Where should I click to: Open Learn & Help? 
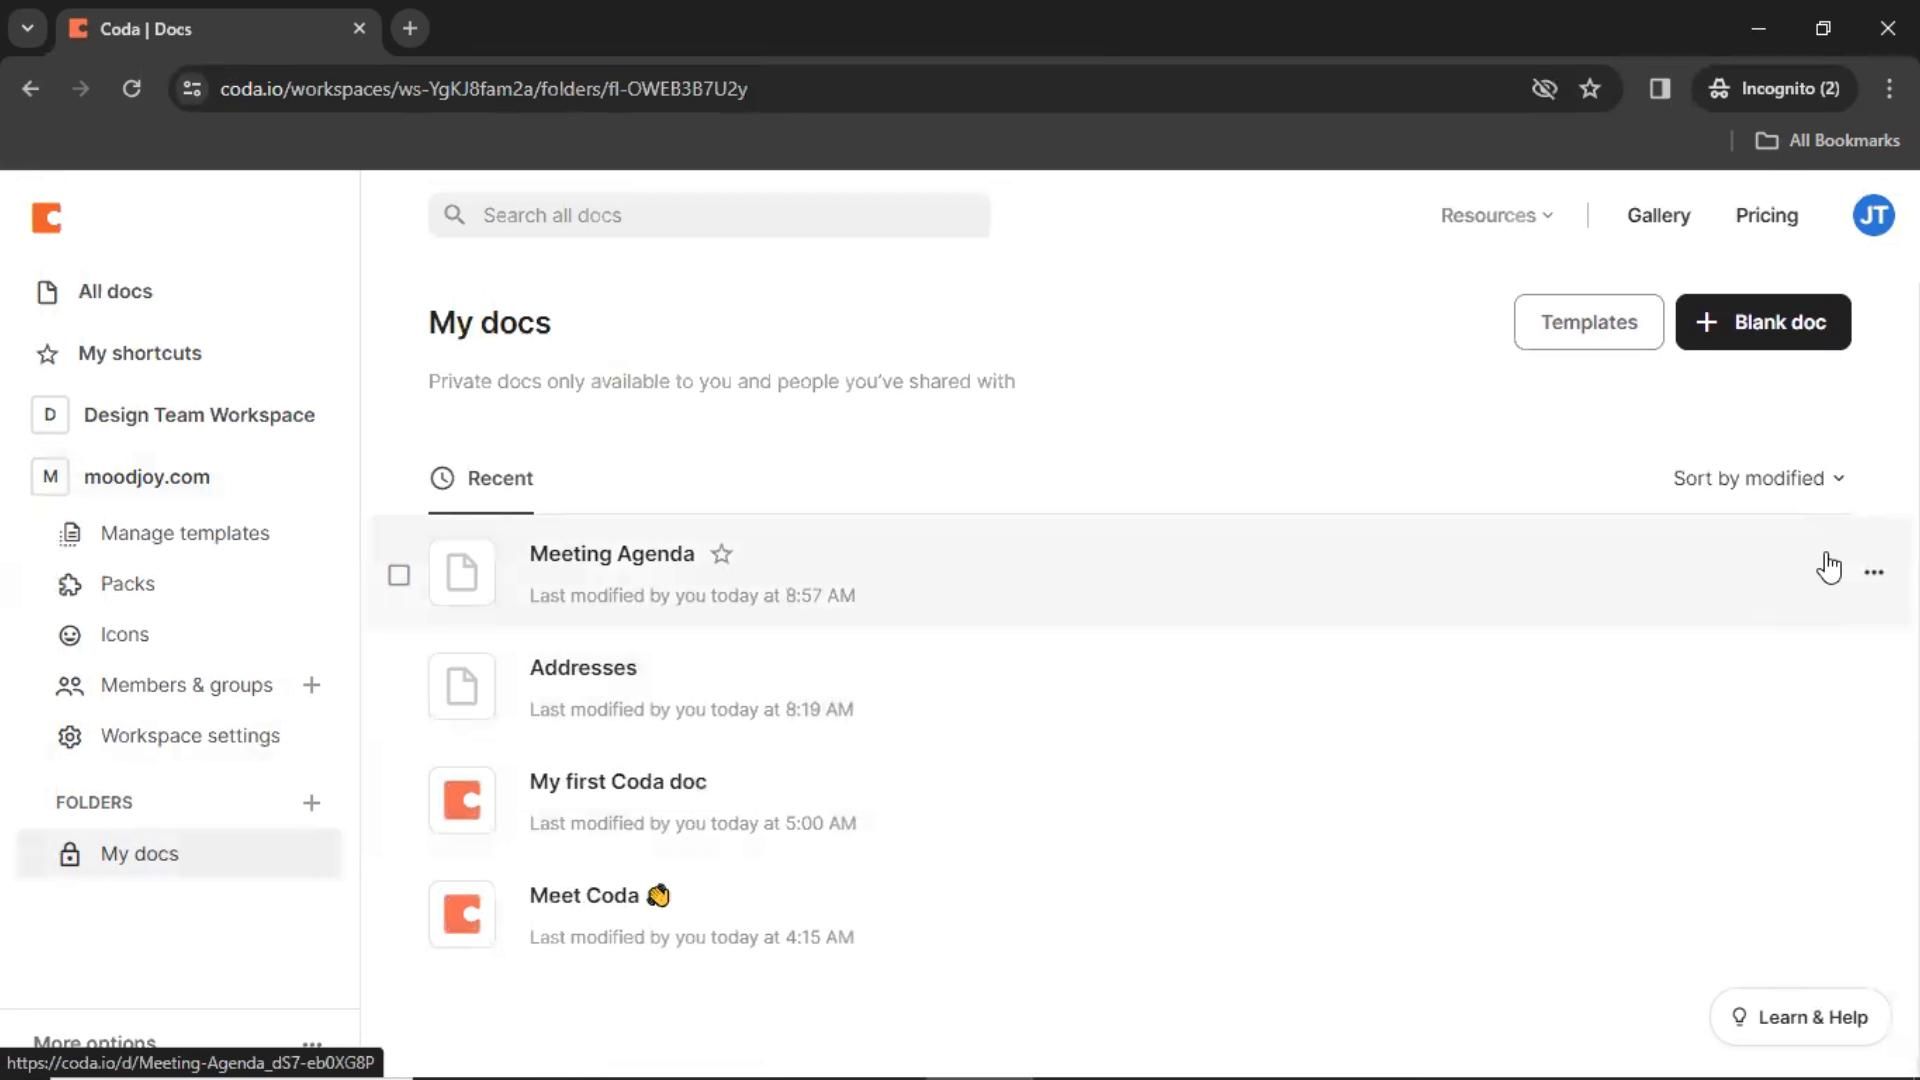pyautogui.click(x=1799, y=1017)
